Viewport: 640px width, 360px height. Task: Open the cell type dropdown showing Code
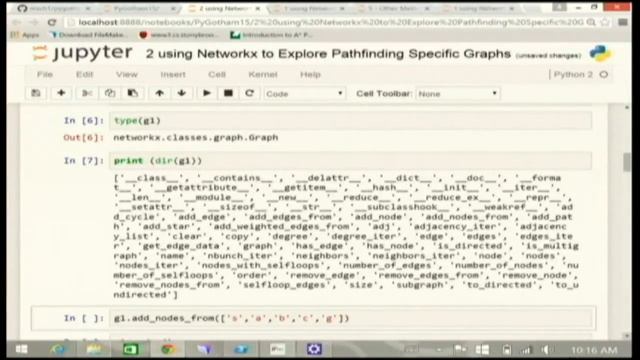click(x=304, y=93)
